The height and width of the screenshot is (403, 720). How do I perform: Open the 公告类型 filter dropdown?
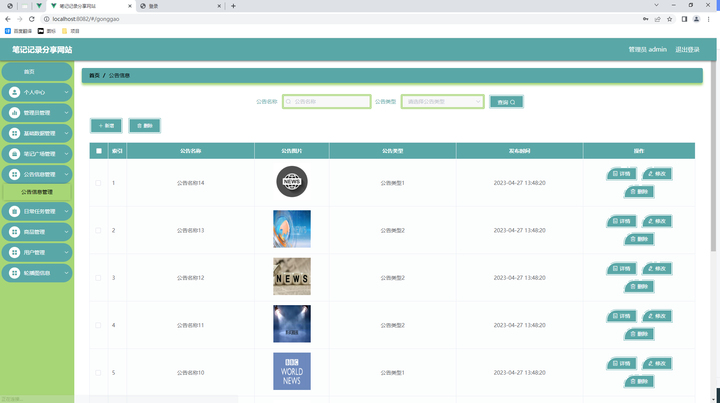443,101
